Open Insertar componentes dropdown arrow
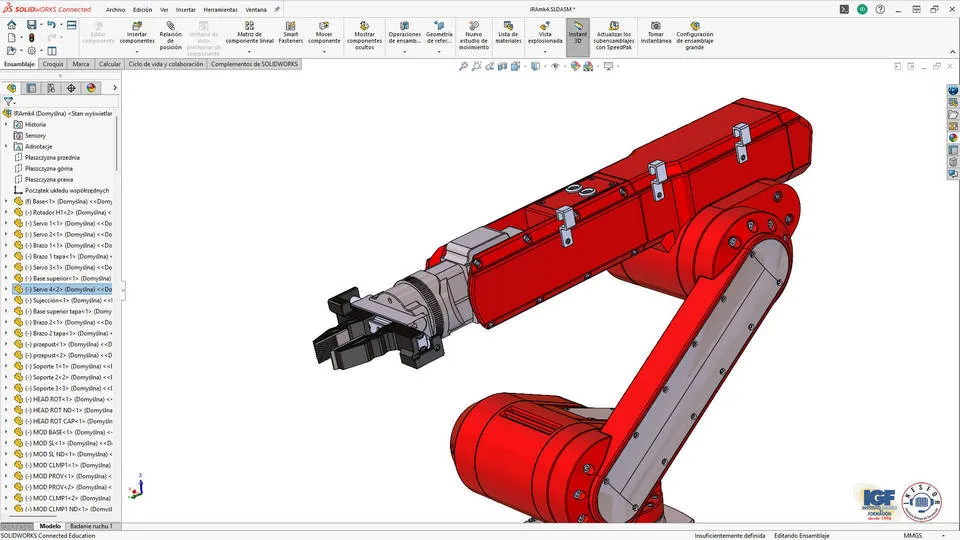 point(137,52)
